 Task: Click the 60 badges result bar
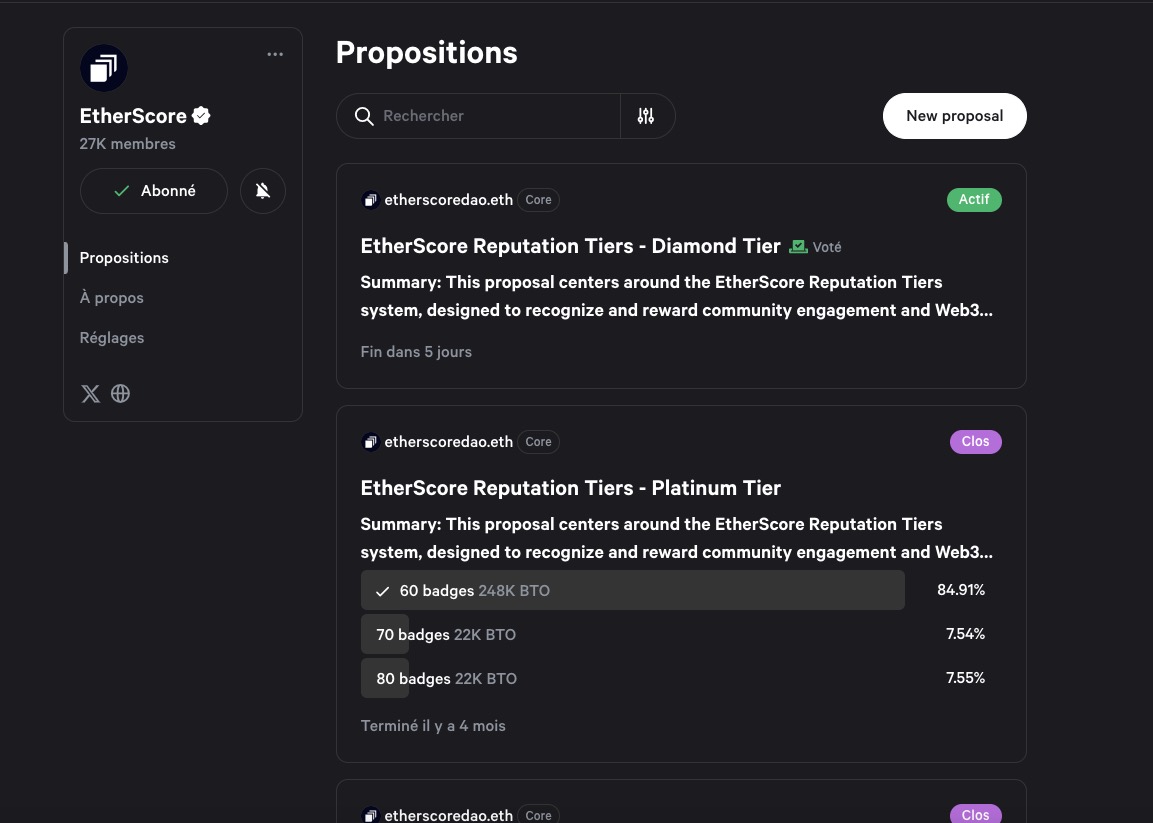(632, 591)
